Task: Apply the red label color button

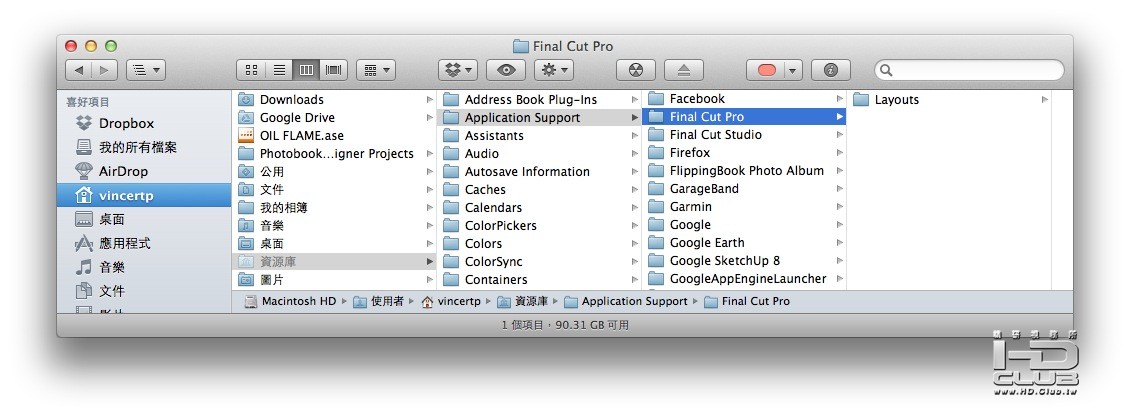Action: tap(766, 70)
